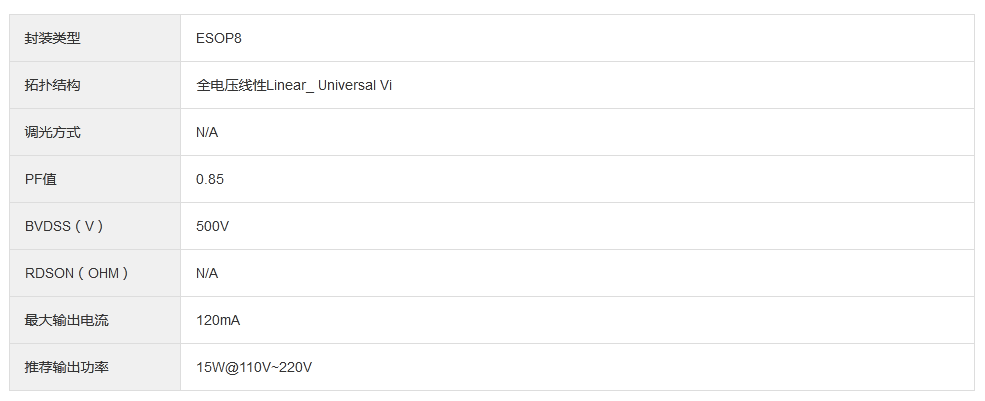The image size is (985, 401).
Task: Click the 全电压线性 Chinese text
Action: pyautogui.click(x=231, y=86)
